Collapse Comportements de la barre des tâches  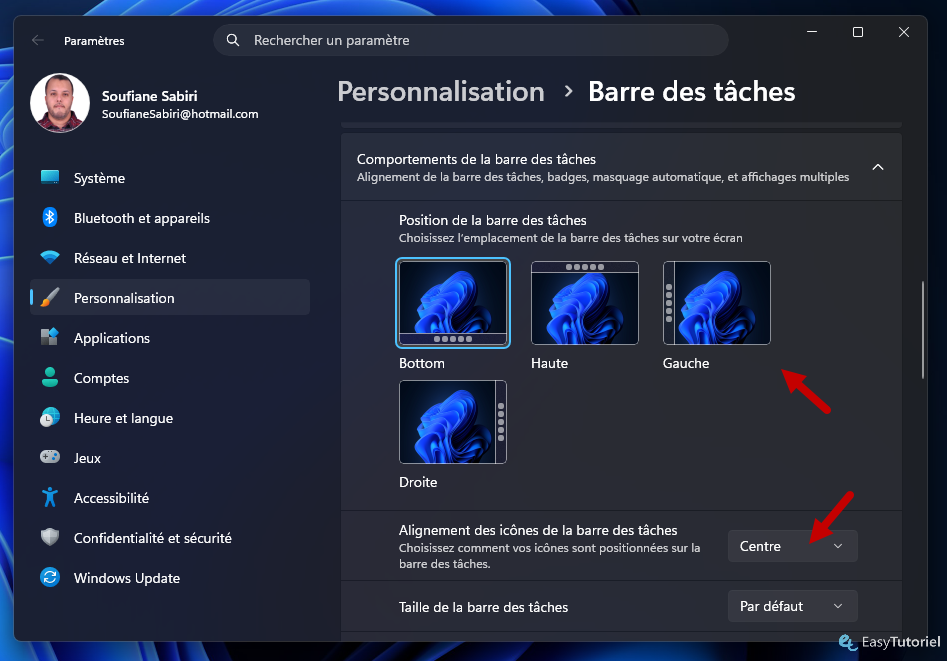coord(878,167)
